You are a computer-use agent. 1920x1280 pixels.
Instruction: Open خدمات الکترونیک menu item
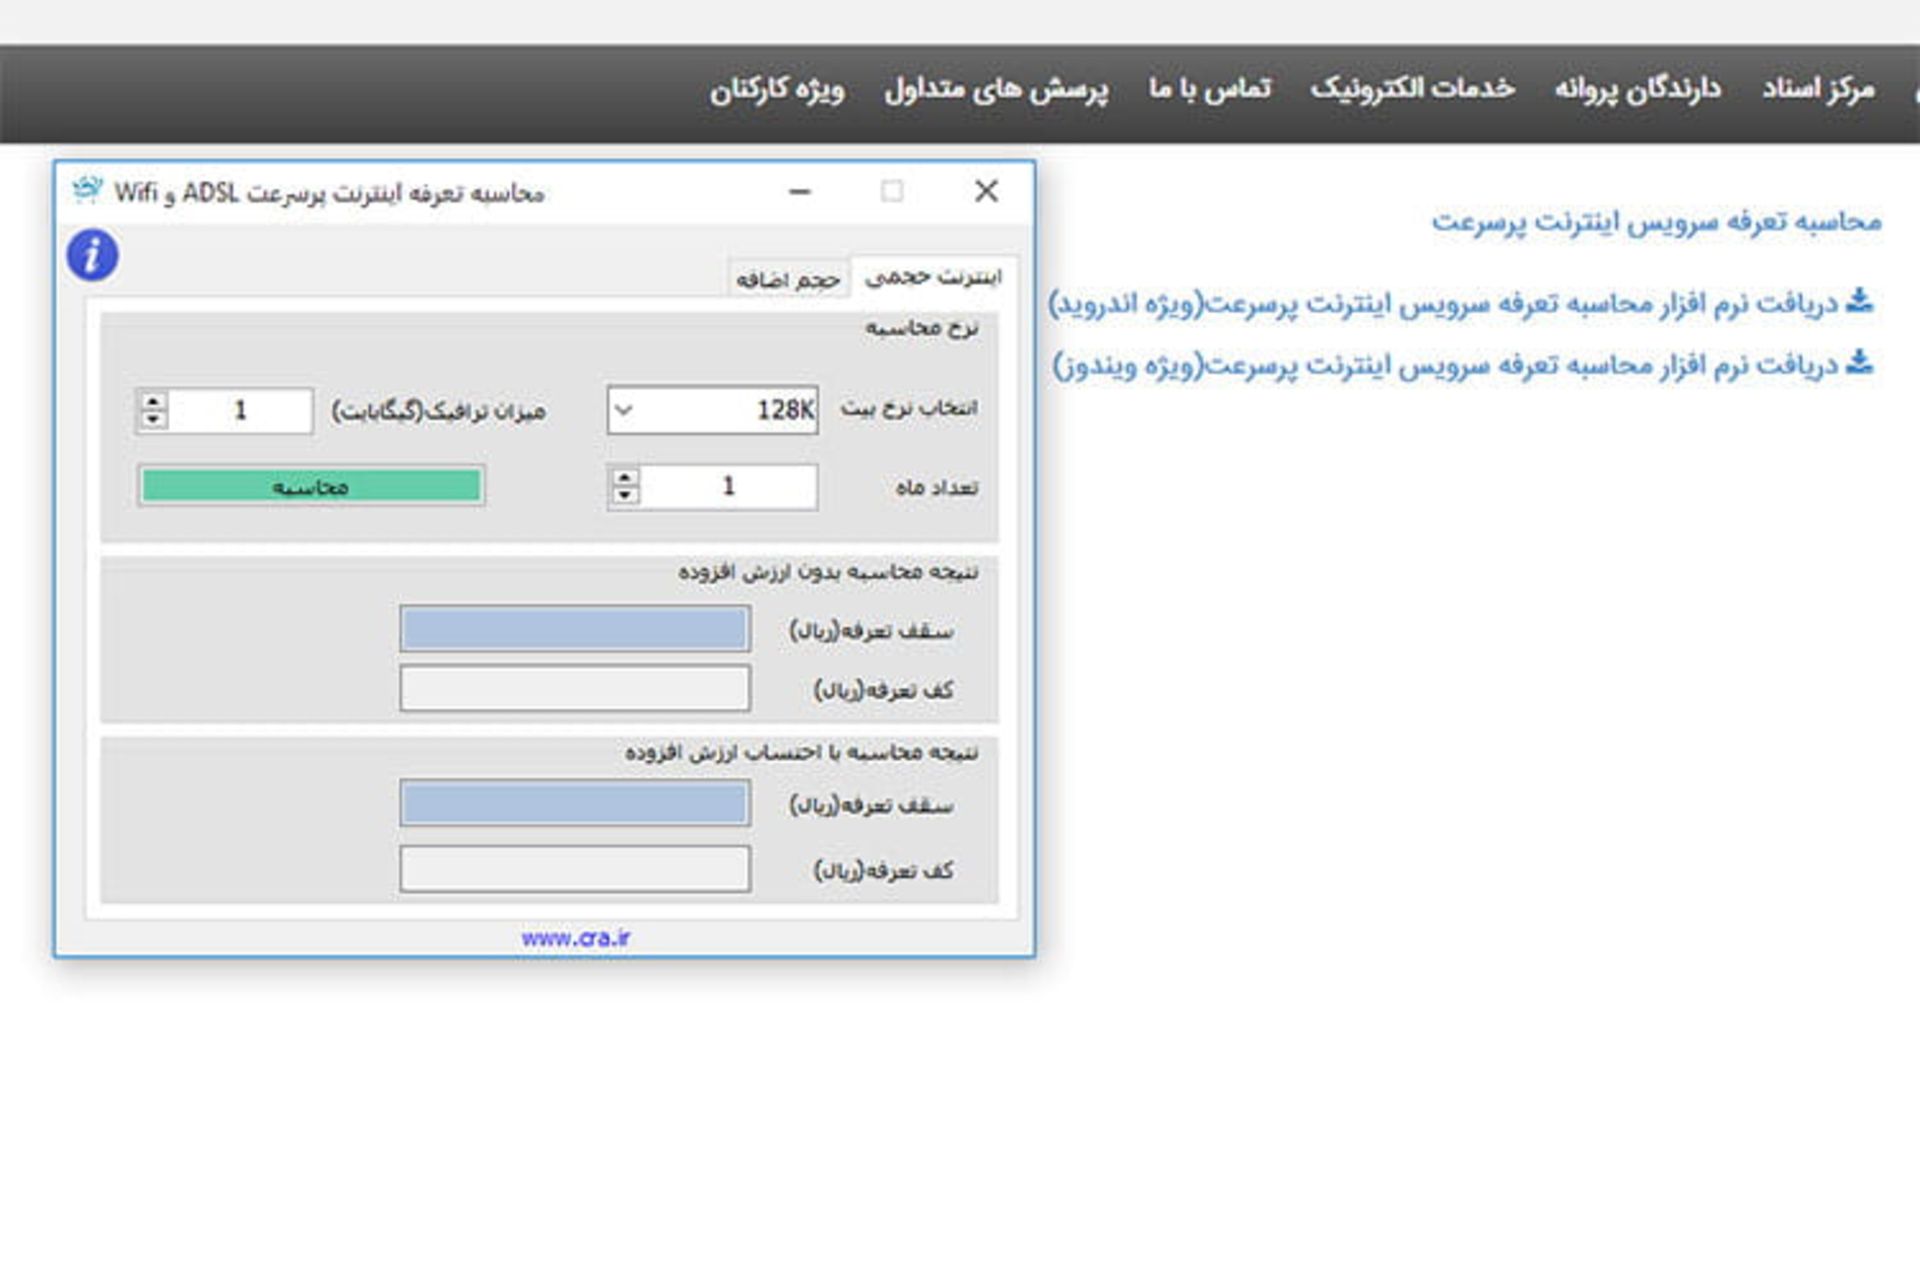[x=1412, y=89]
